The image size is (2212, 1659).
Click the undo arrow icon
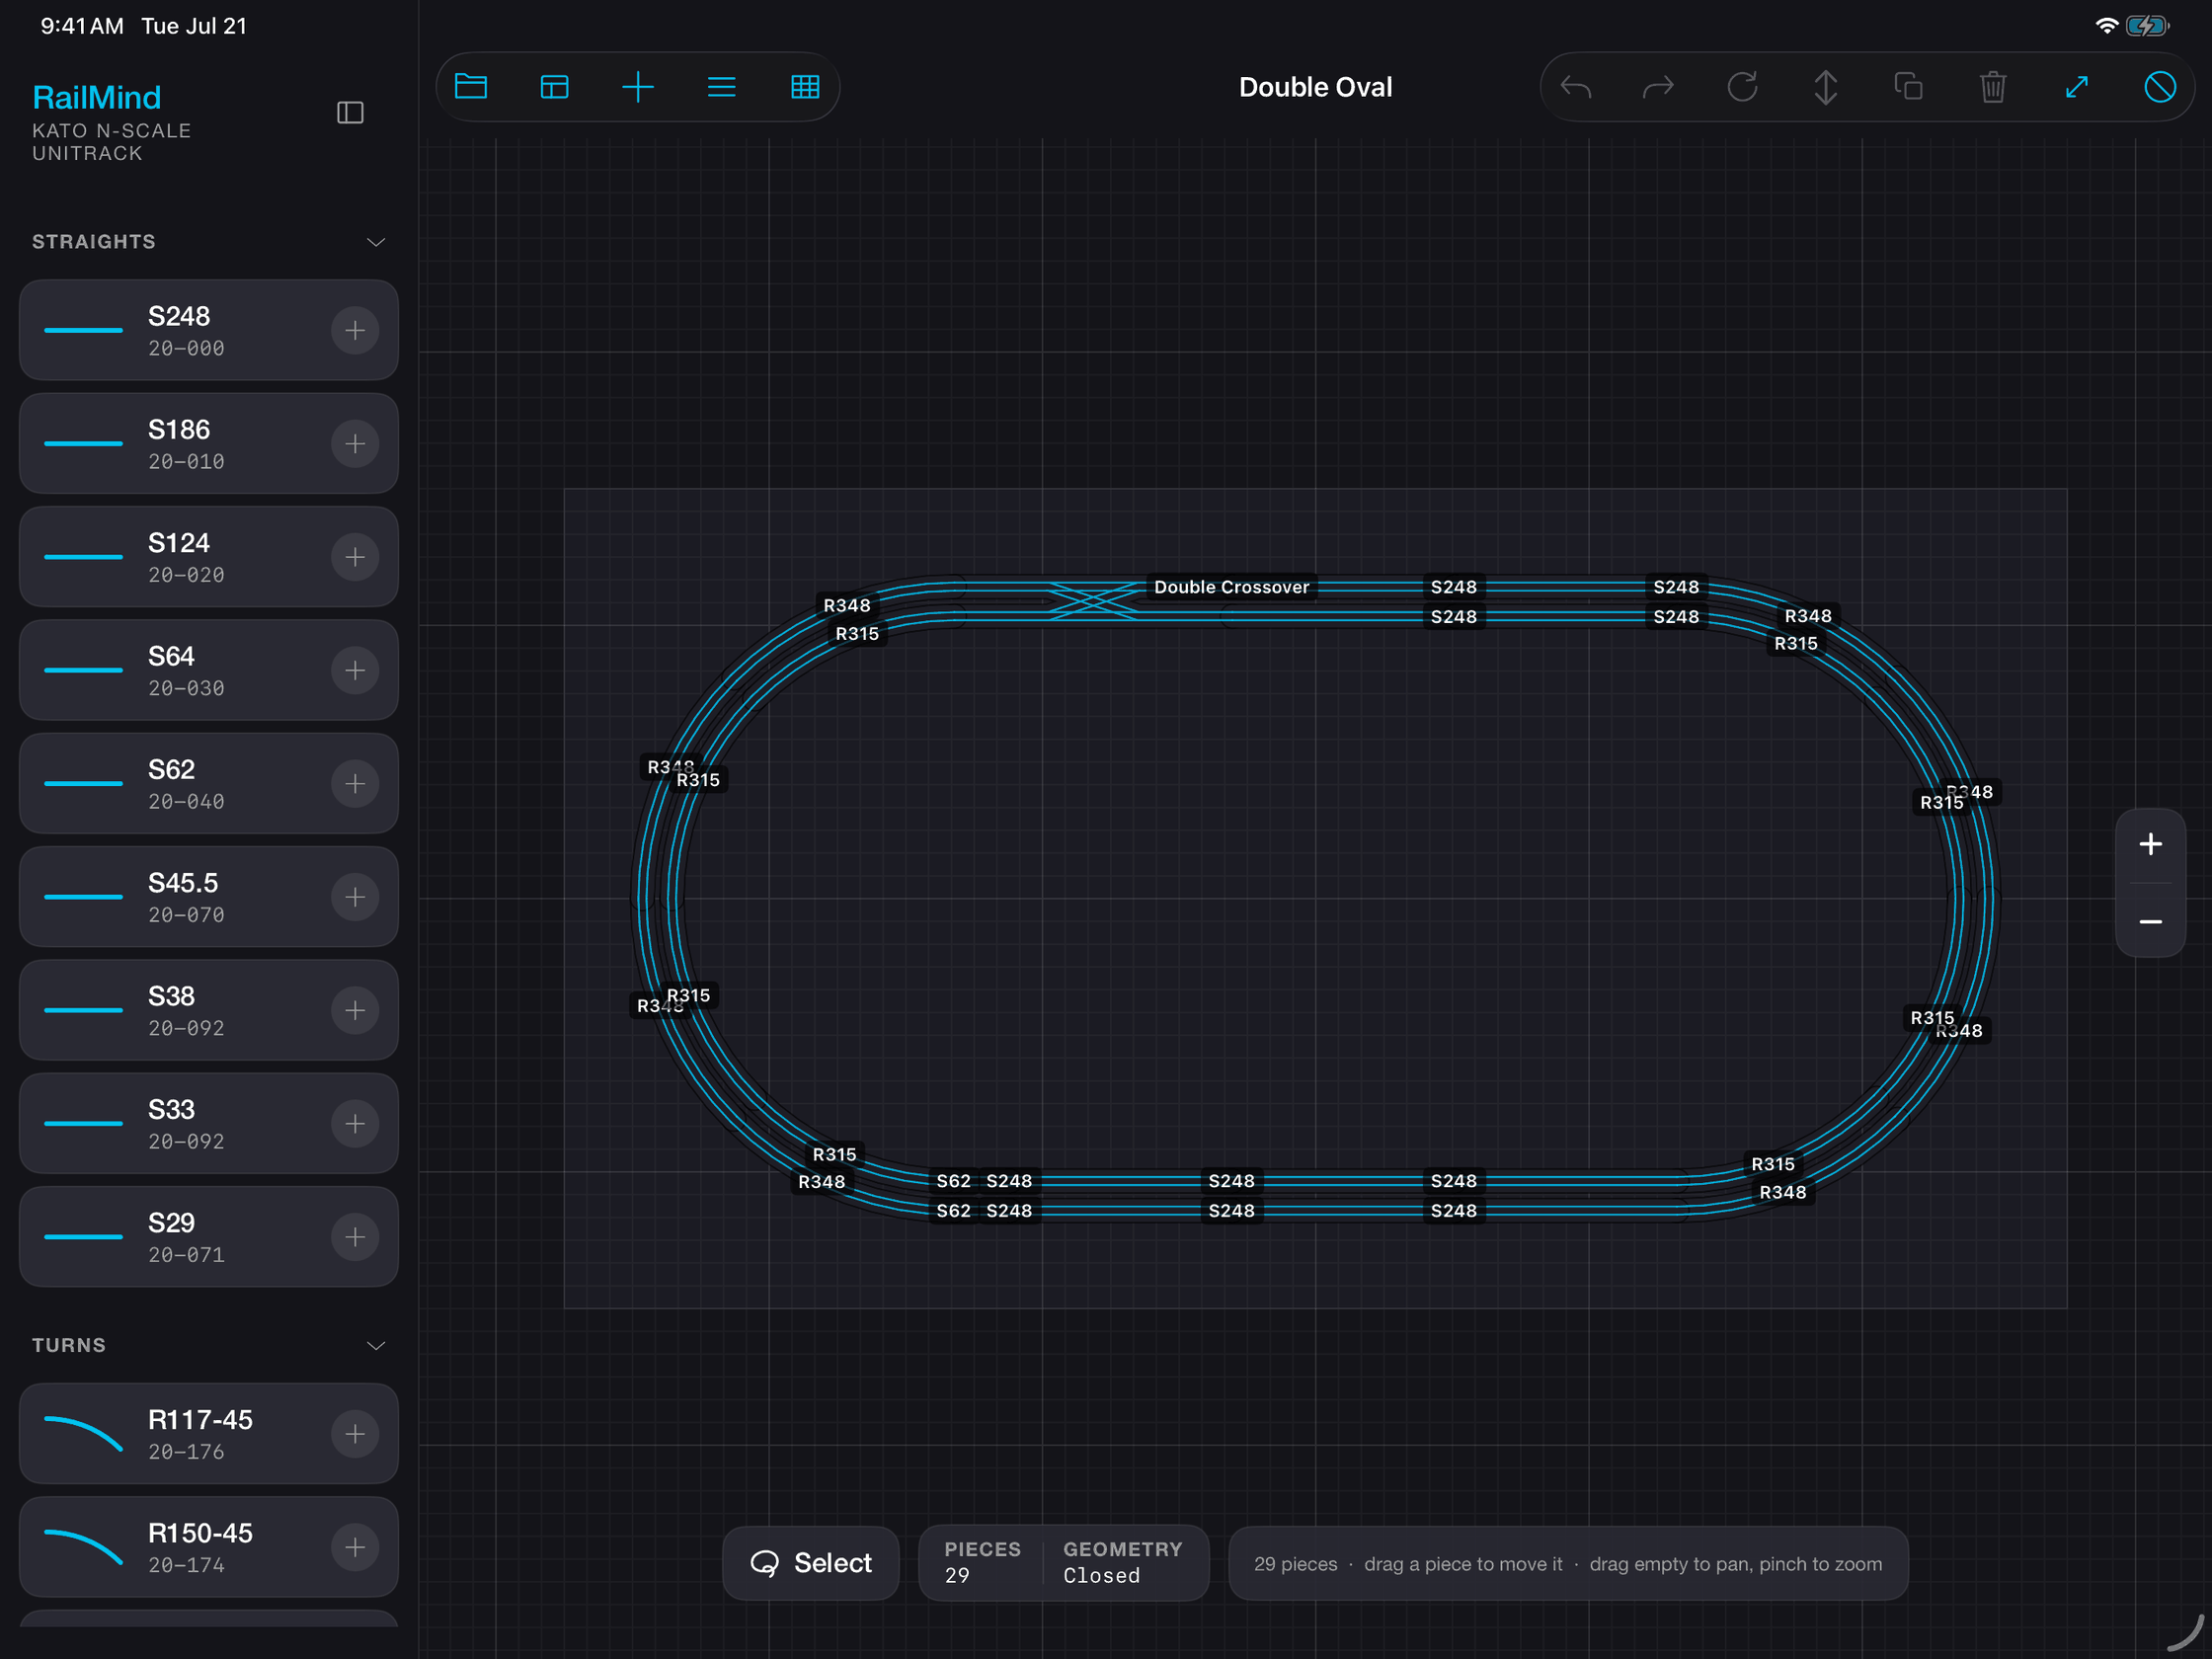[x=1575, y=87]
